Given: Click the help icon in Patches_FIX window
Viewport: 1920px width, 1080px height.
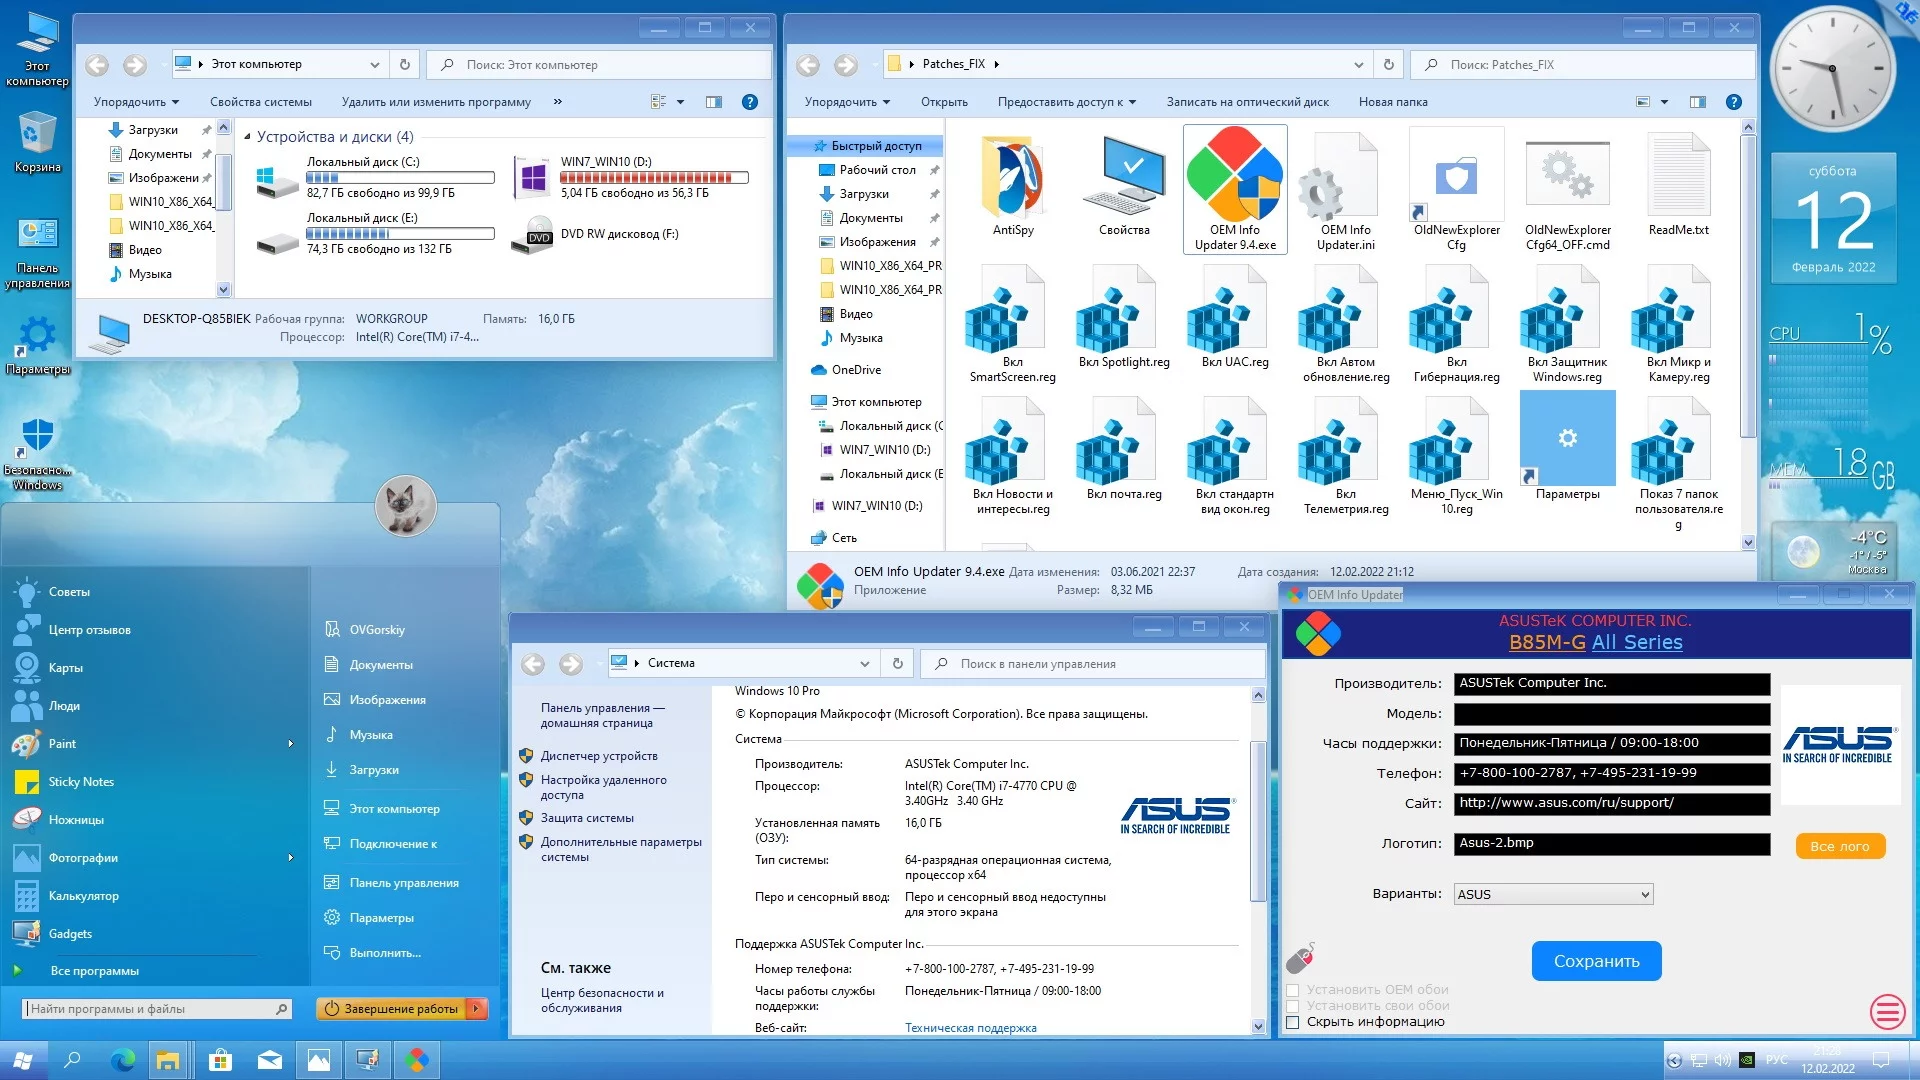Looking at the screenshot, I should pyautogui.click(x=1734, y=102).
